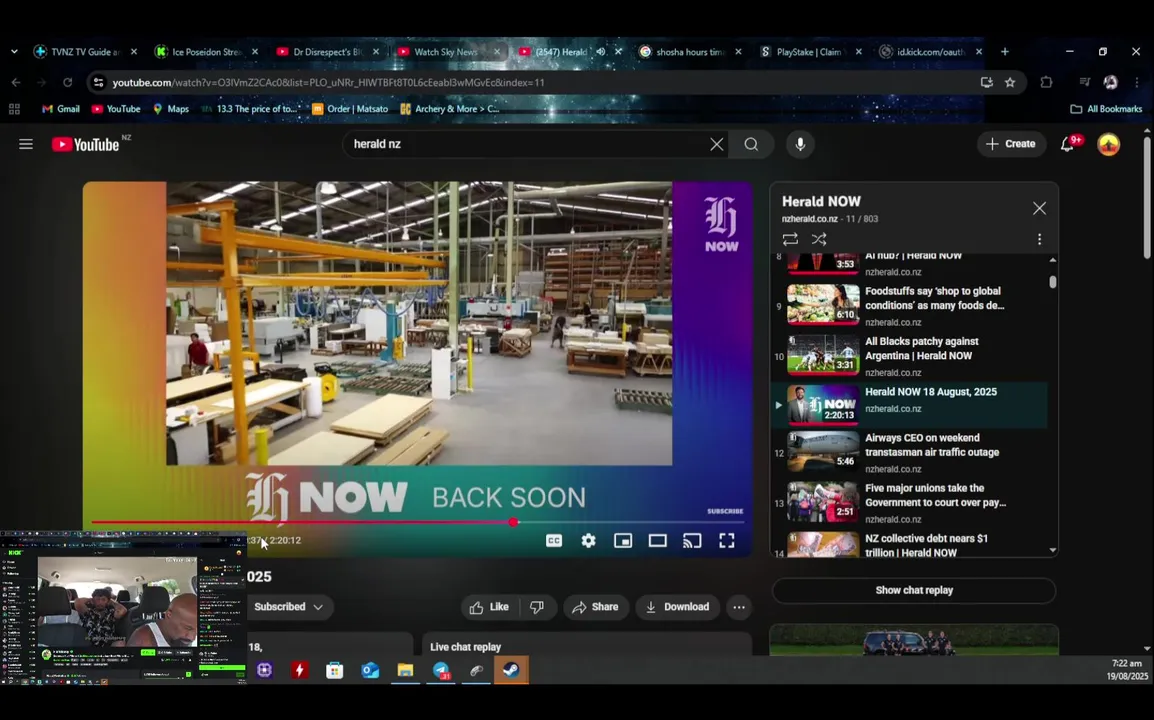The height and width of the screenshot is (720, 1154).
Task: Open Steam from the taskbar
Action: (x=511, y=670)
